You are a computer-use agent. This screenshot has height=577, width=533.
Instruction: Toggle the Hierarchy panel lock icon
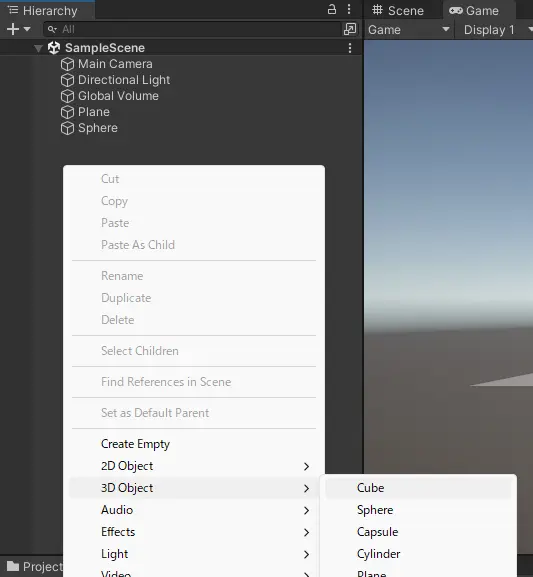pyautogui.click(x=332, y=9)
